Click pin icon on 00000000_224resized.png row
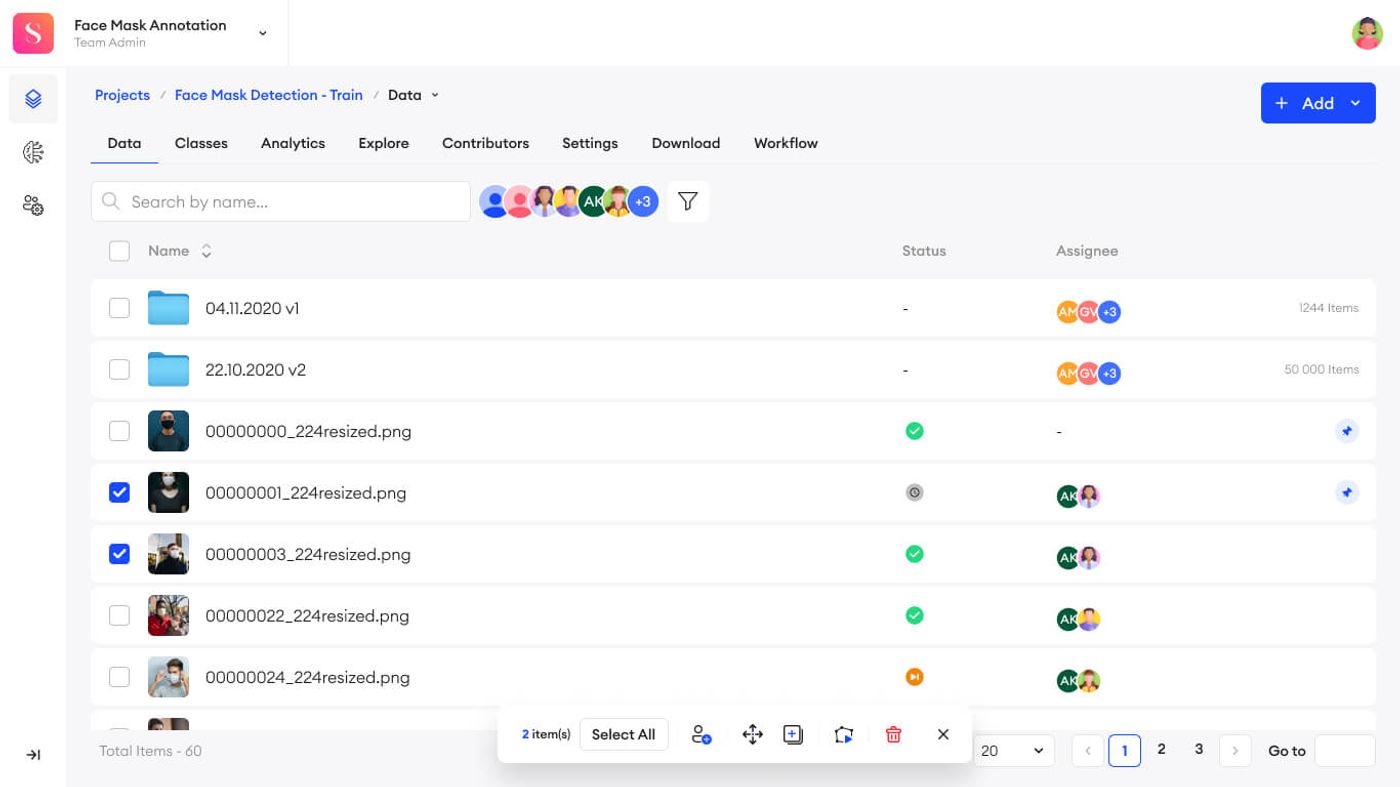Image resolution: width=1400 pixels, height=787 pixels. (x=1347, y=432)
